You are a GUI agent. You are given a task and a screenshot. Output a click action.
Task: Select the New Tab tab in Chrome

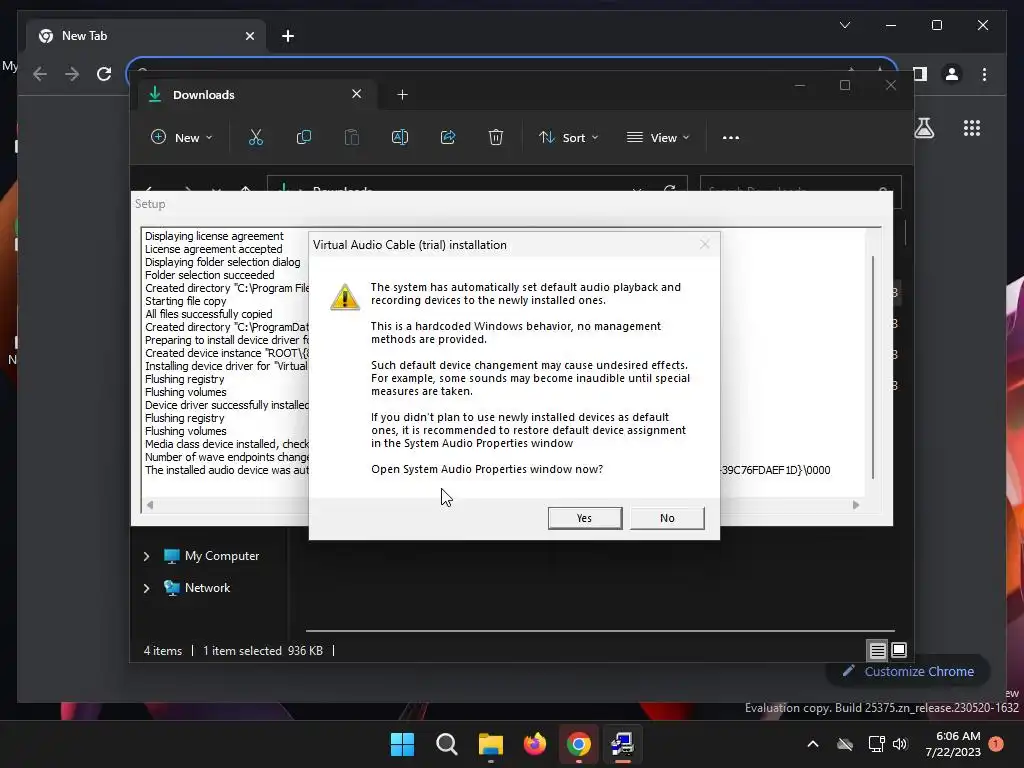pos(146,36)
